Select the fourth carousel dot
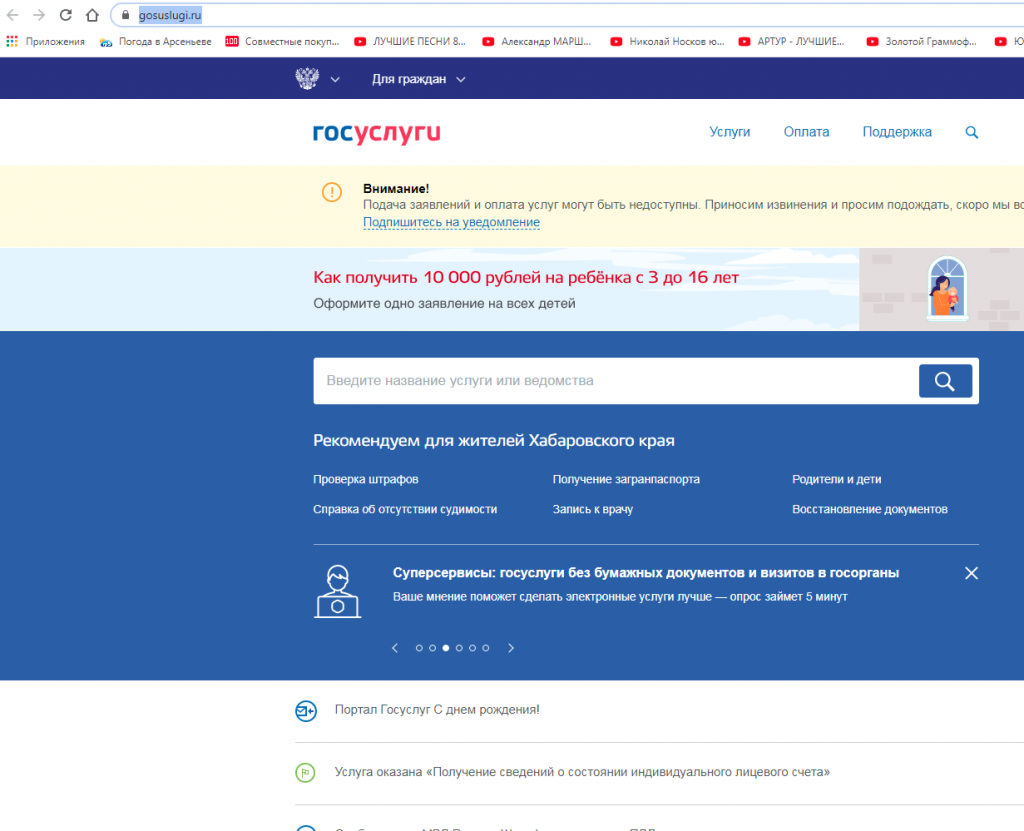1024x831 pixels. tap(459, 648)
